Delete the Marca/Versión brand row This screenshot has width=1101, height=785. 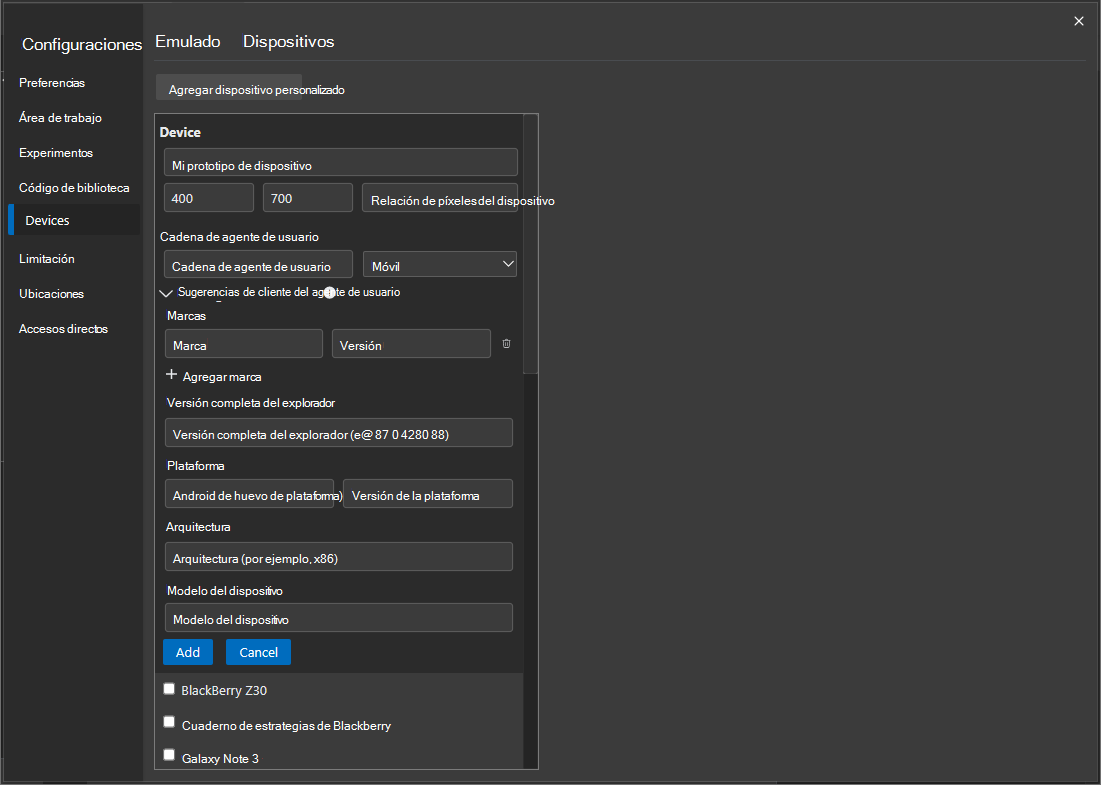pyautogui.click(x=506, y=343)
